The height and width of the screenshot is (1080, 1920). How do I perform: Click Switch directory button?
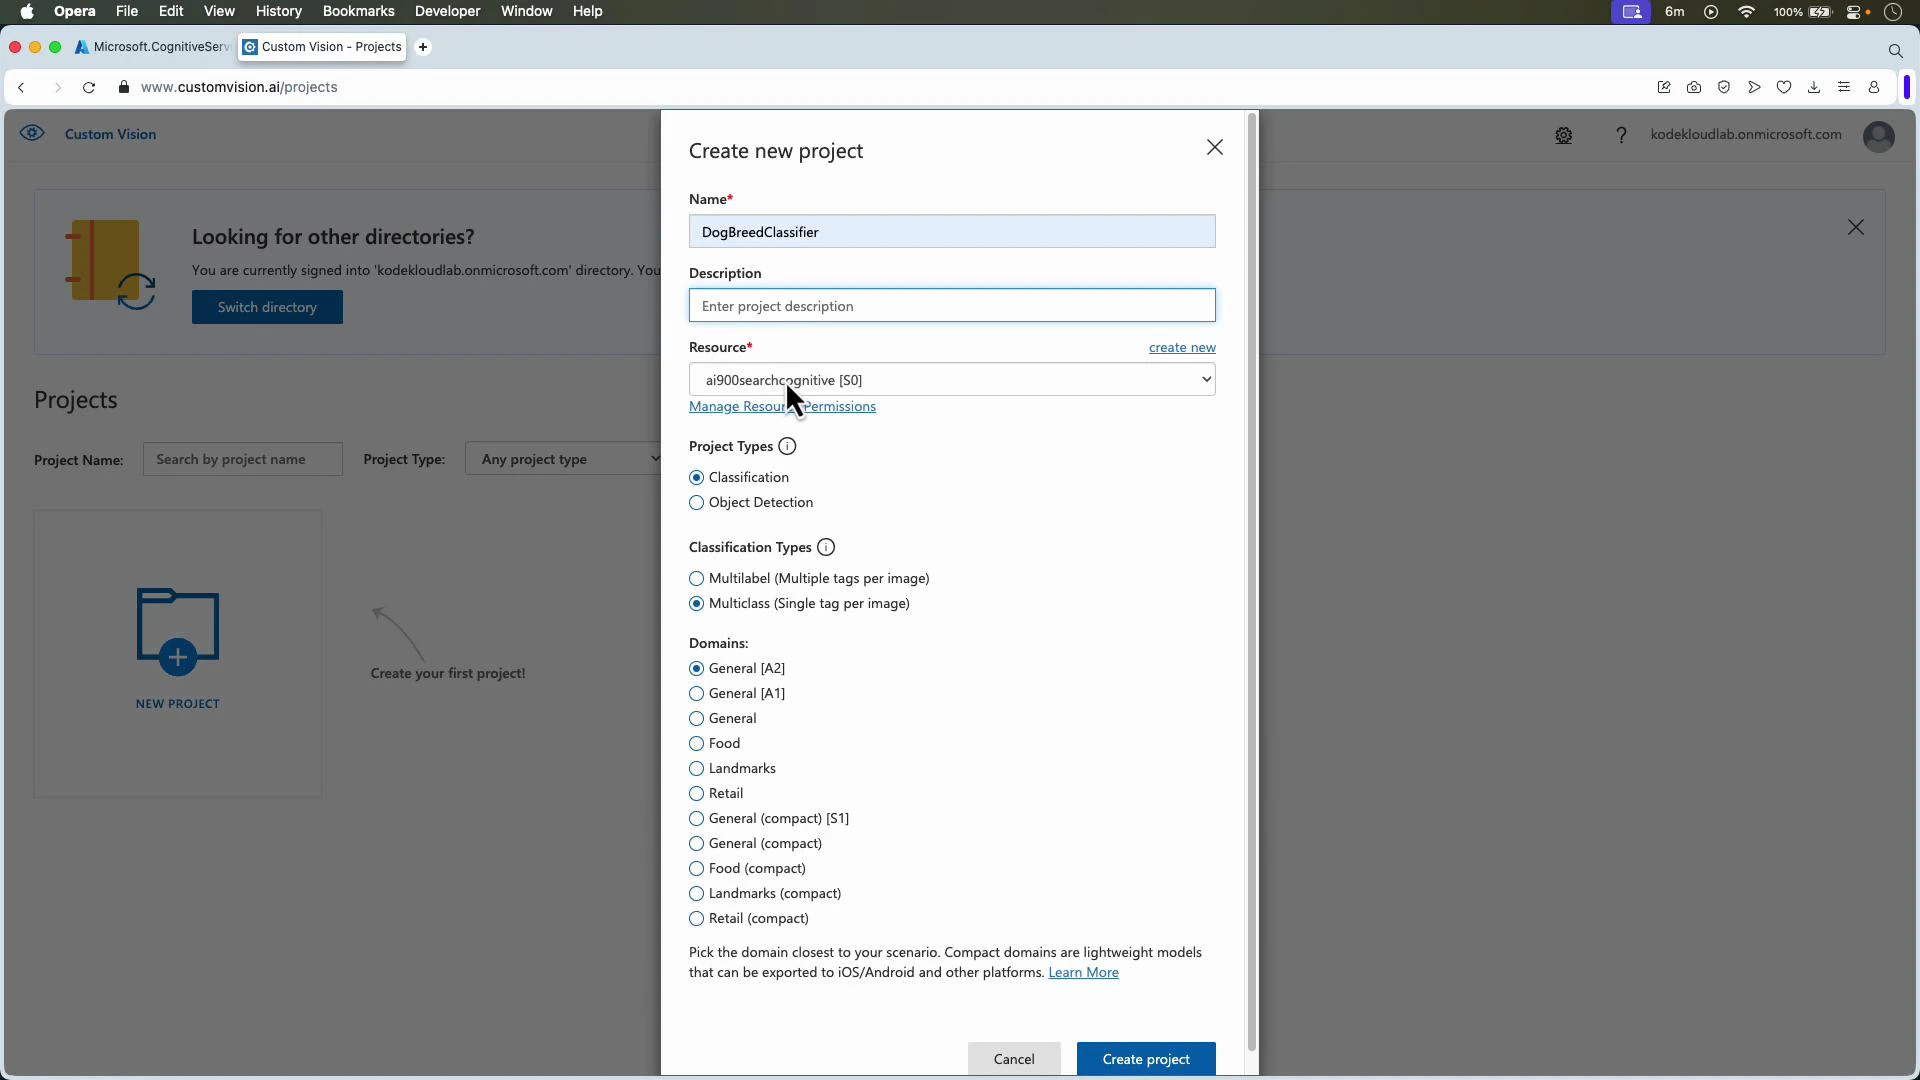[267, 308]
